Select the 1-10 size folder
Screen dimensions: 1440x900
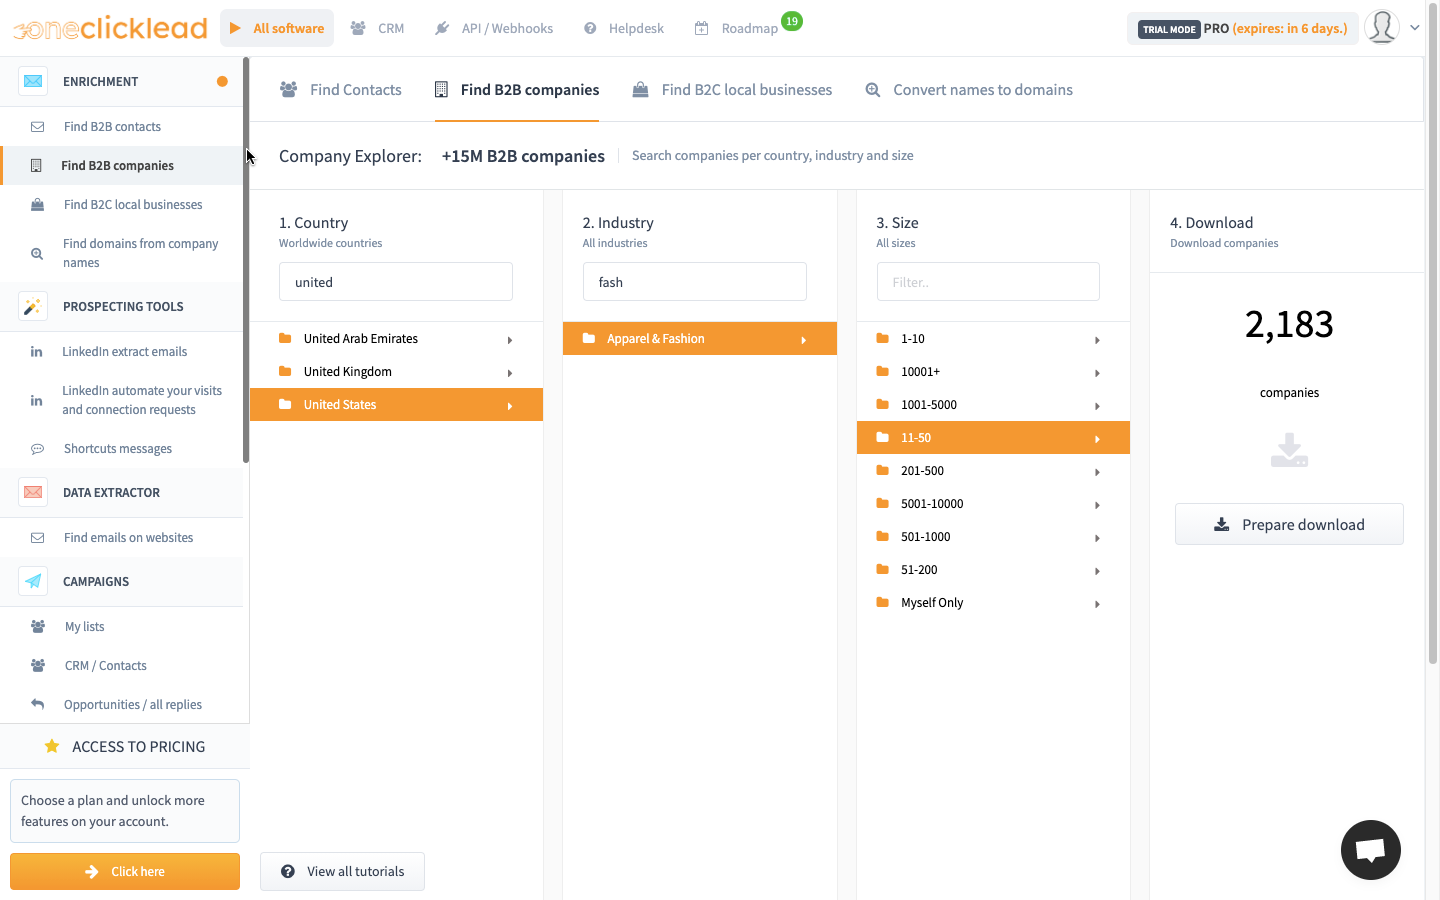(993, 339)
